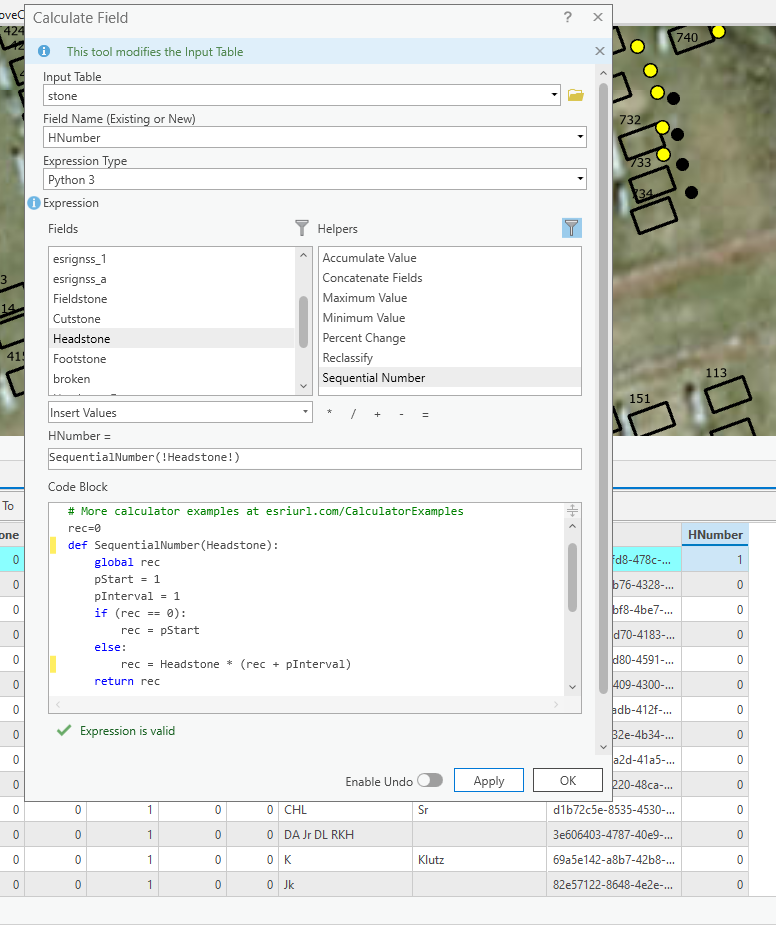Open the Insert Values dropdown
This screenshot has width=776, height=925.
(x=305, y=412)
